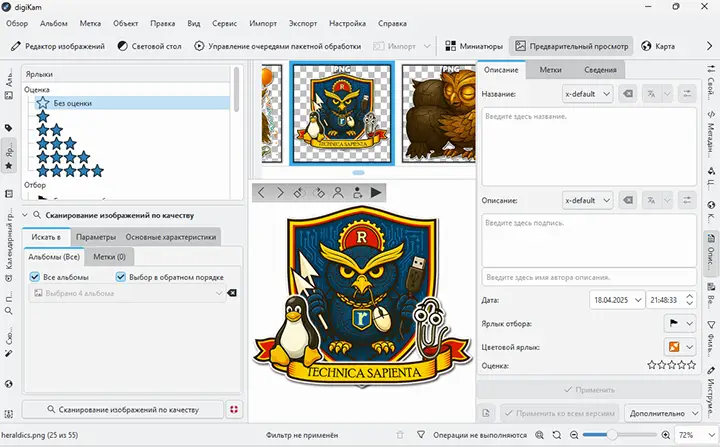
Task: Switch to Миниатюры thumbnails view
Action: coord(474,46)
